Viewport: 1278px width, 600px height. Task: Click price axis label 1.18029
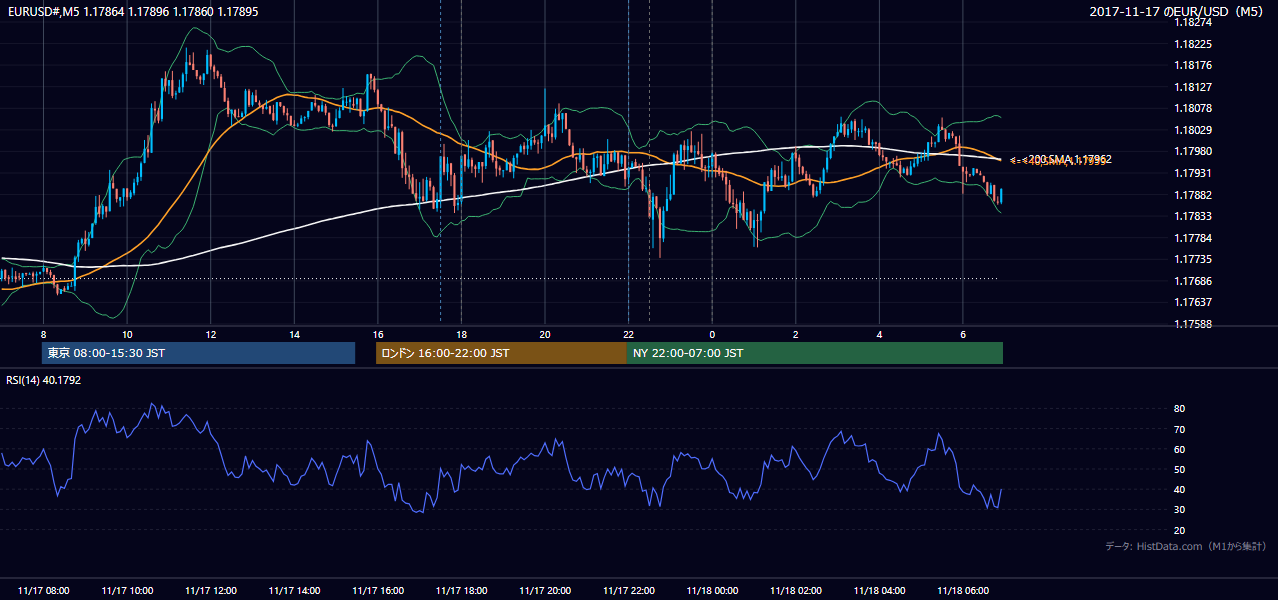coord(1193,130)
